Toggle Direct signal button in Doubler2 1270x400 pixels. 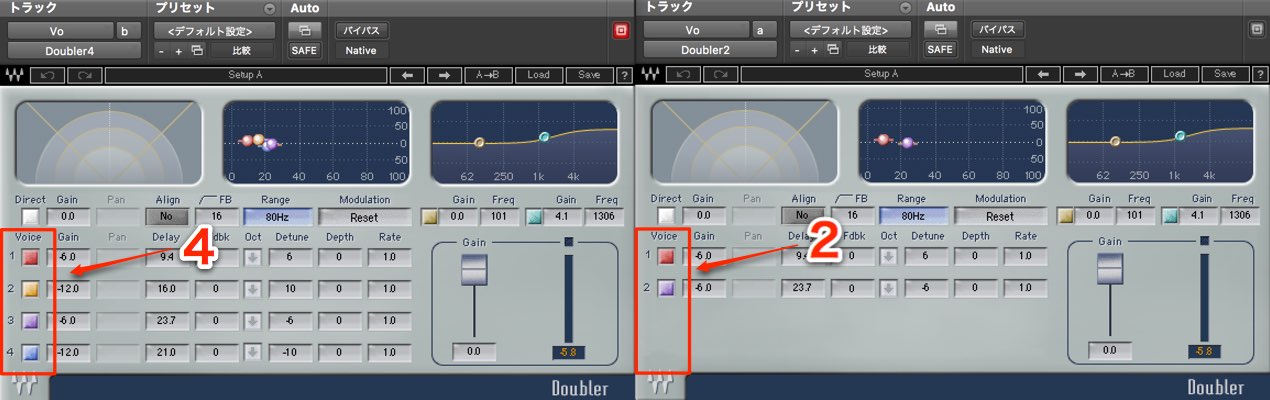click(x=666, y=216)
